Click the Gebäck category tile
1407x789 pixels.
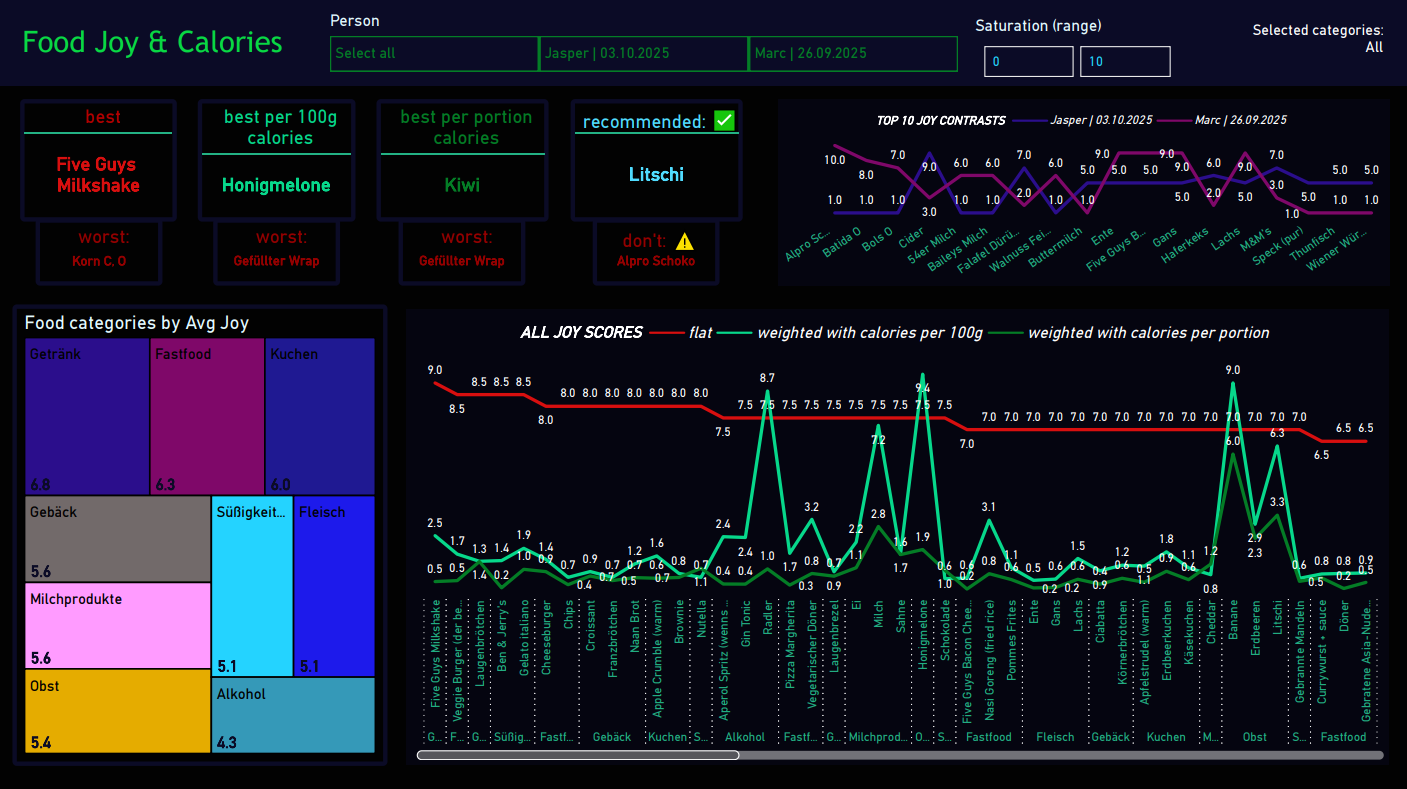pyautogui.click(x=117, y=539)
